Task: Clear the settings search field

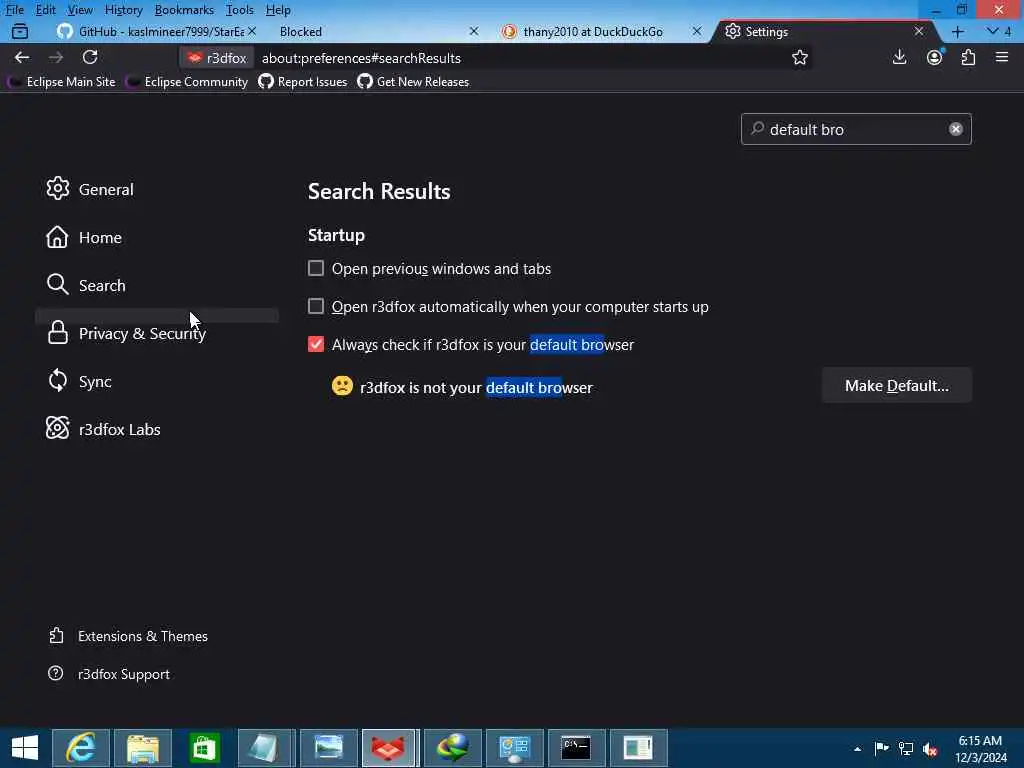Action: [x=955, y=129]
